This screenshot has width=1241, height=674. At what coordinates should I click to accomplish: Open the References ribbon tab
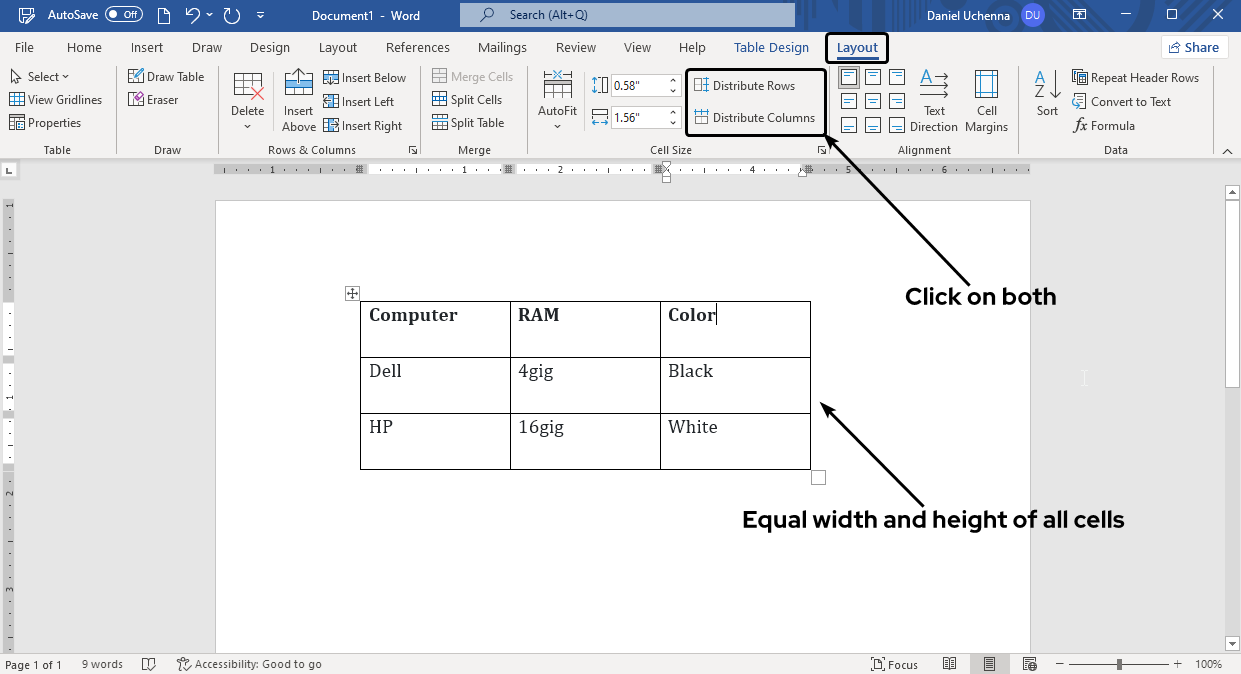click(418, 48)
